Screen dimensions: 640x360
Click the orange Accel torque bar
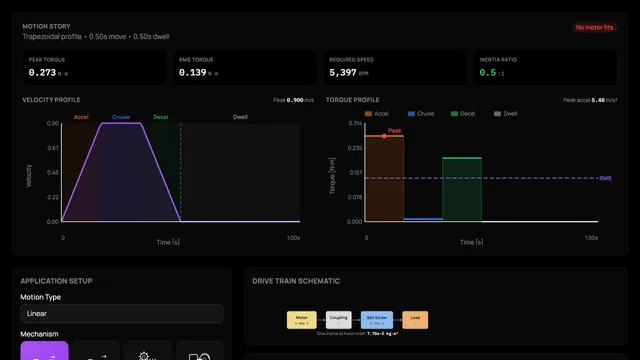(x=384, y=179)
